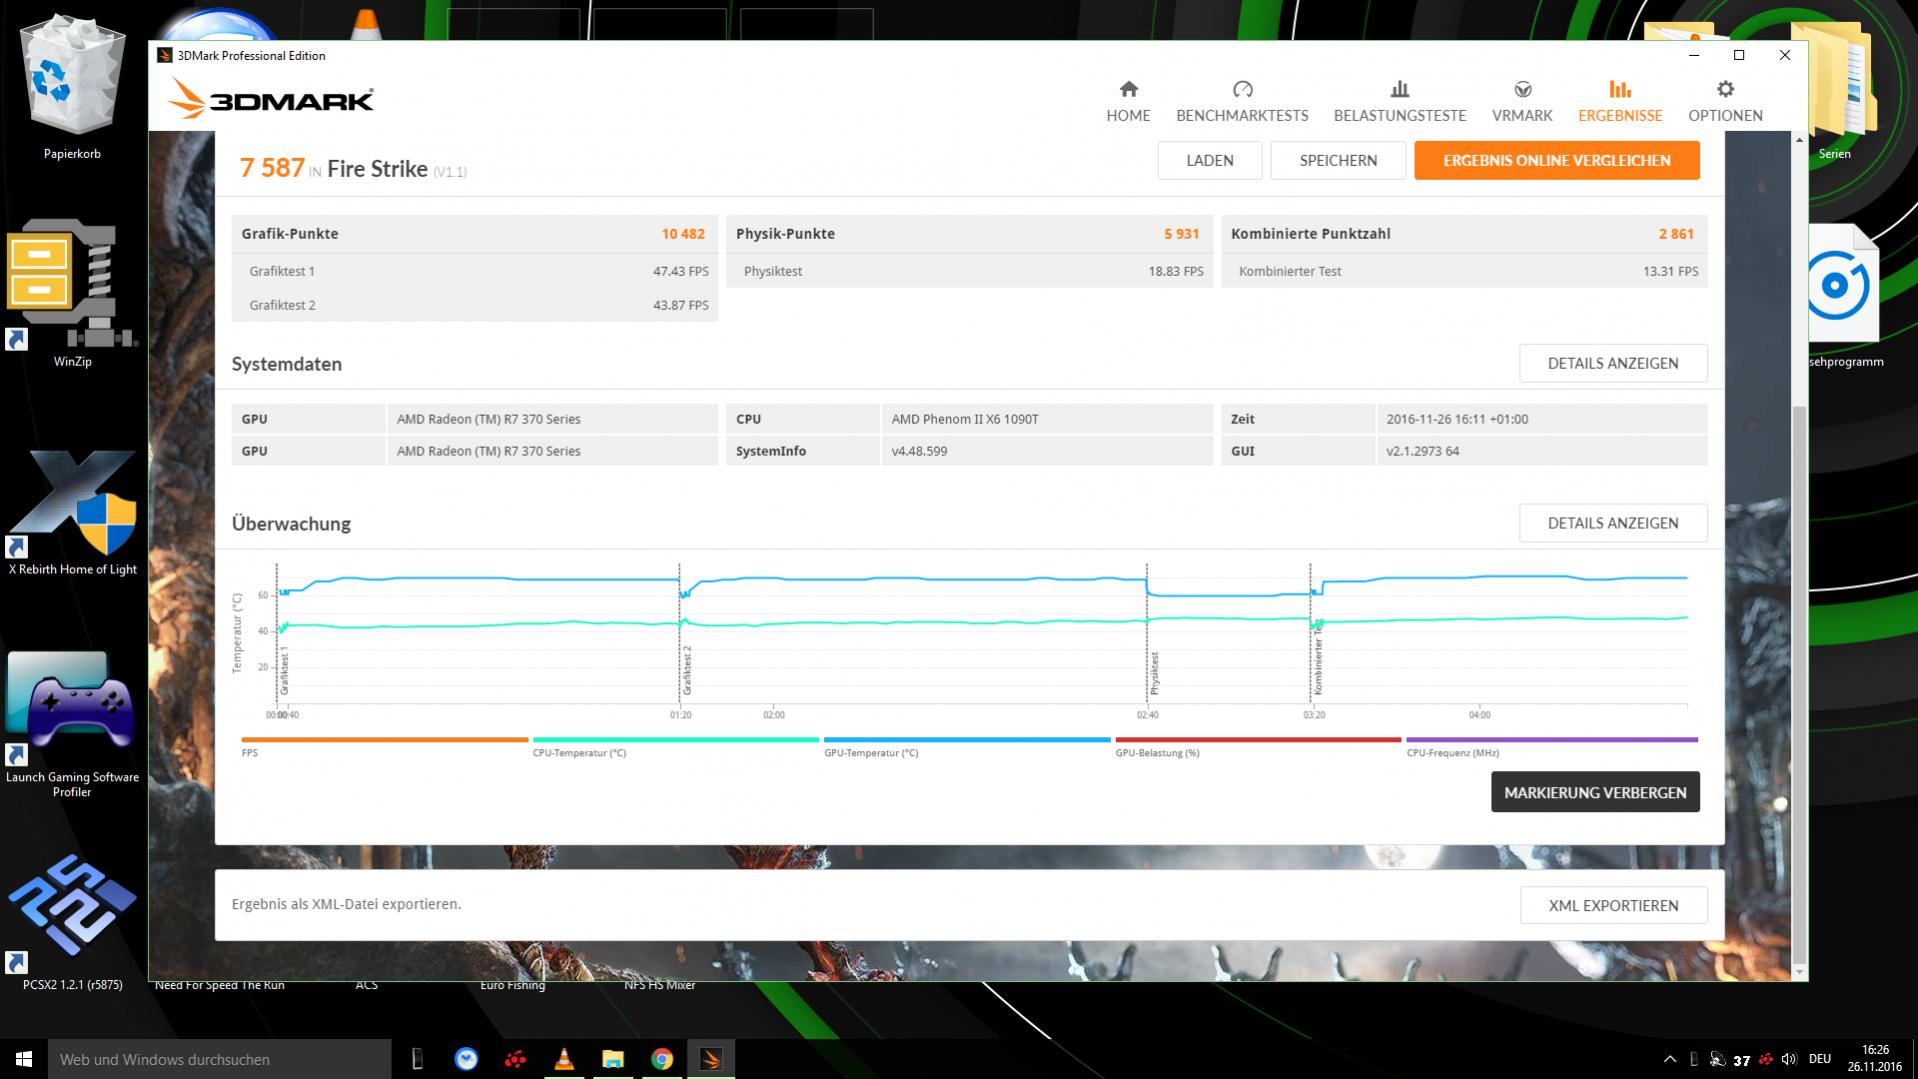Click the Physiktest marker line
The height and width of the screenshot is (1079, 1918).
pos(1147,633)
